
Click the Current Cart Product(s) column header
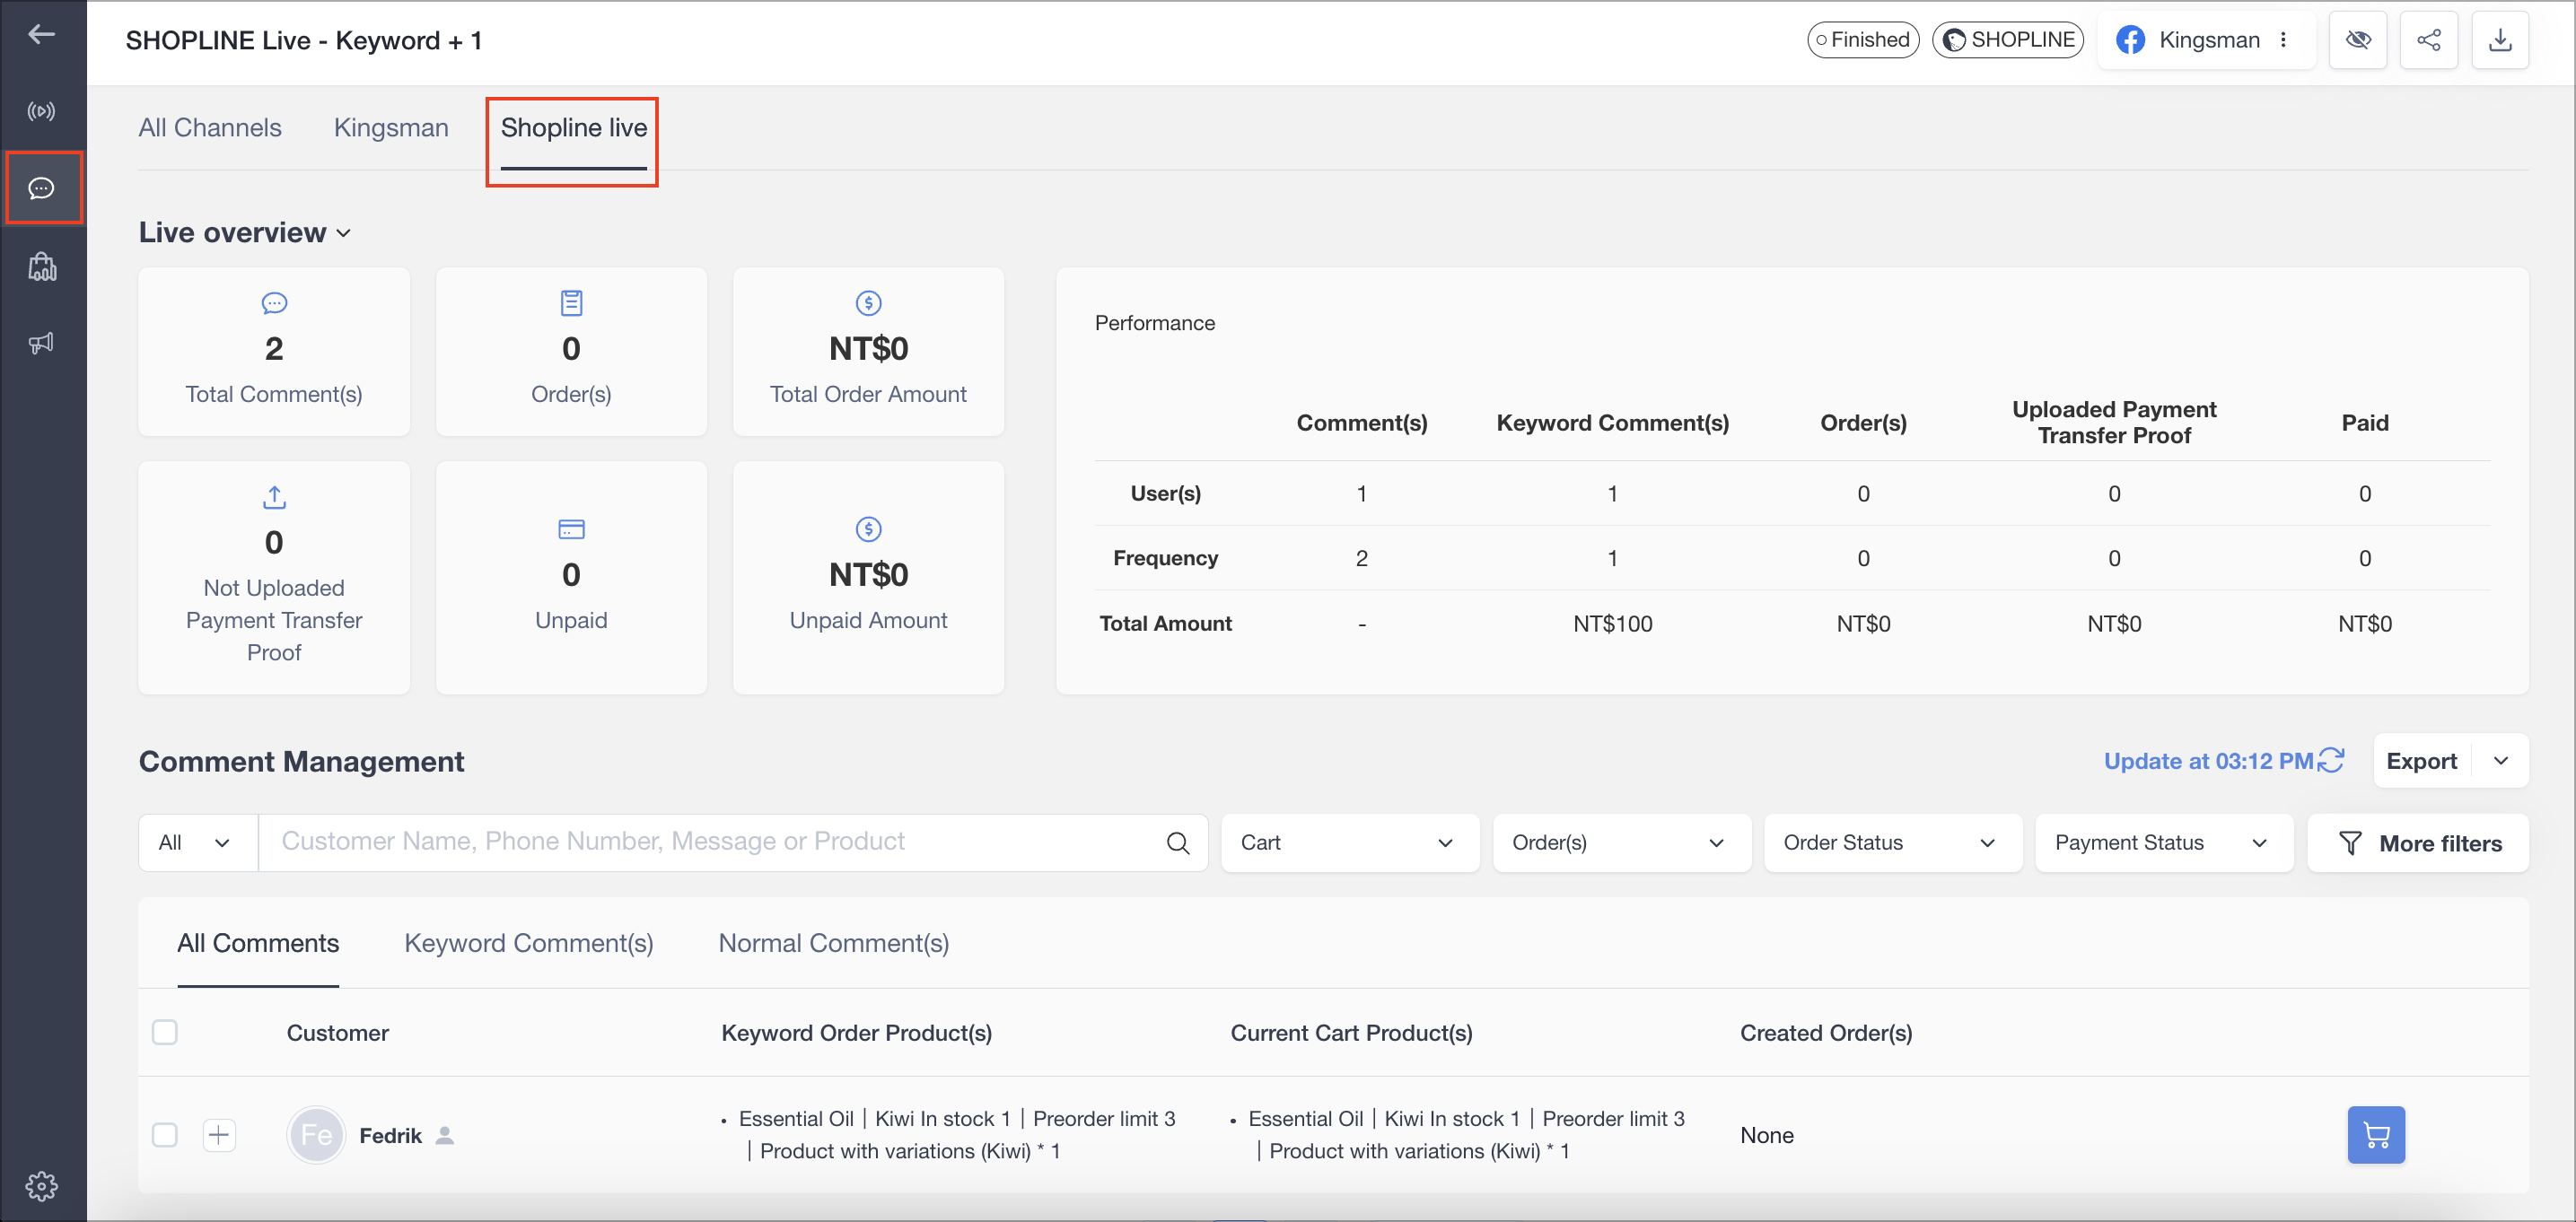click(1351, 1033)
